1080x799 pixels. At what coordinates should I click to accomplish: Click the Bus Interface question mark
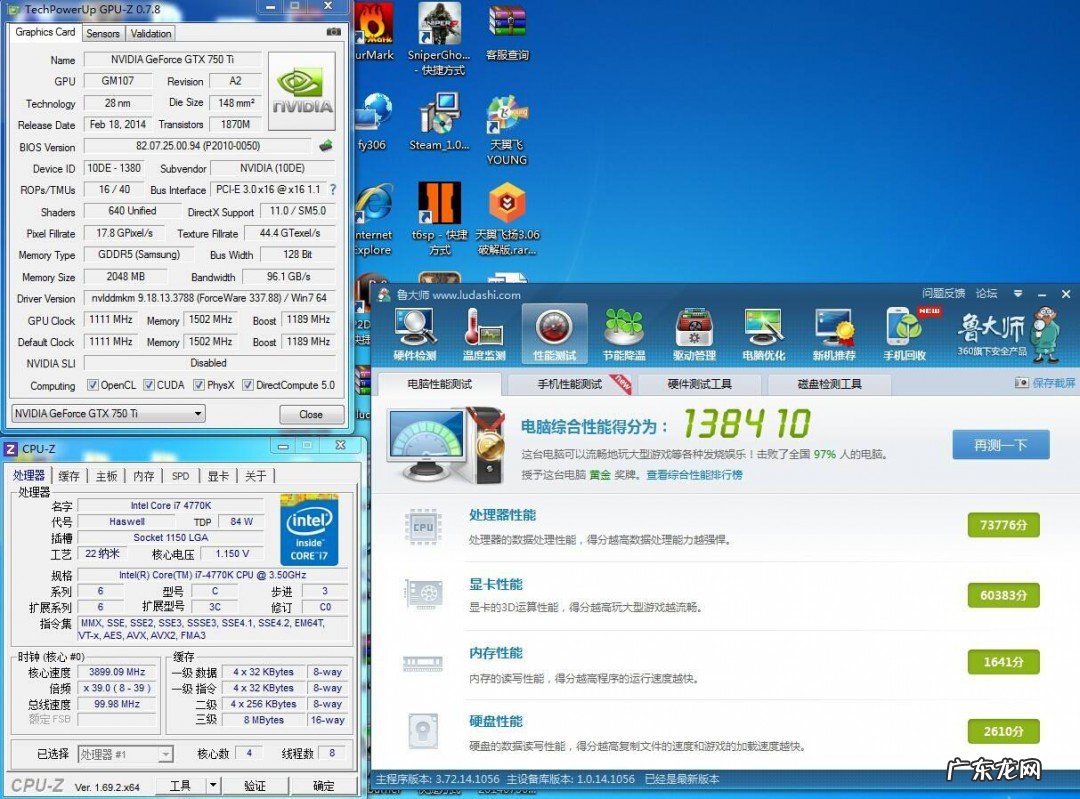[x=333, y=190]
